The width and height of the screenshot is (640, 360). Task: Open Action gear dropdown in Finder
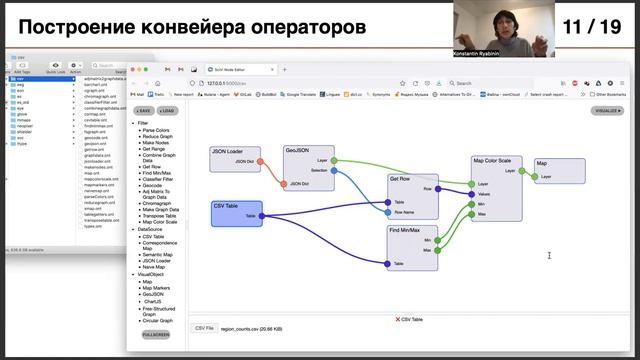pyautogui.click(x=76, y=65)
